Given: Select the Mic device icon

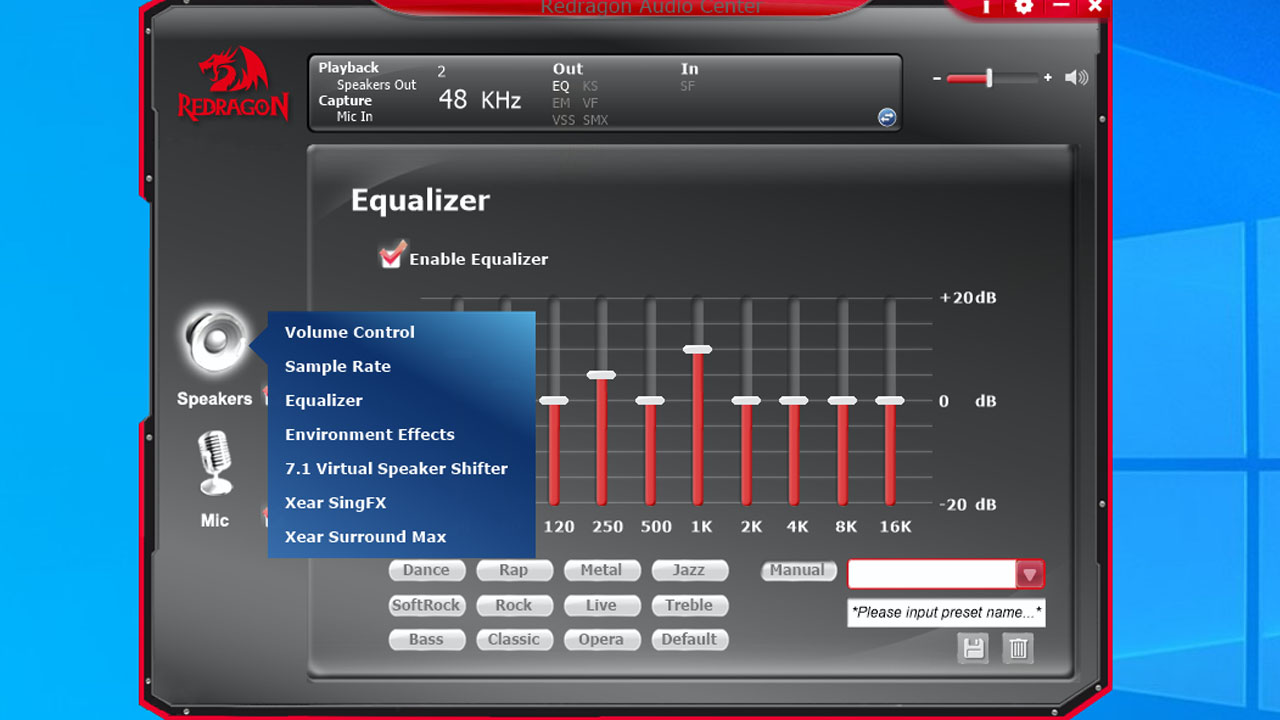Looking at the screenshot, I should tap(214, 463).
